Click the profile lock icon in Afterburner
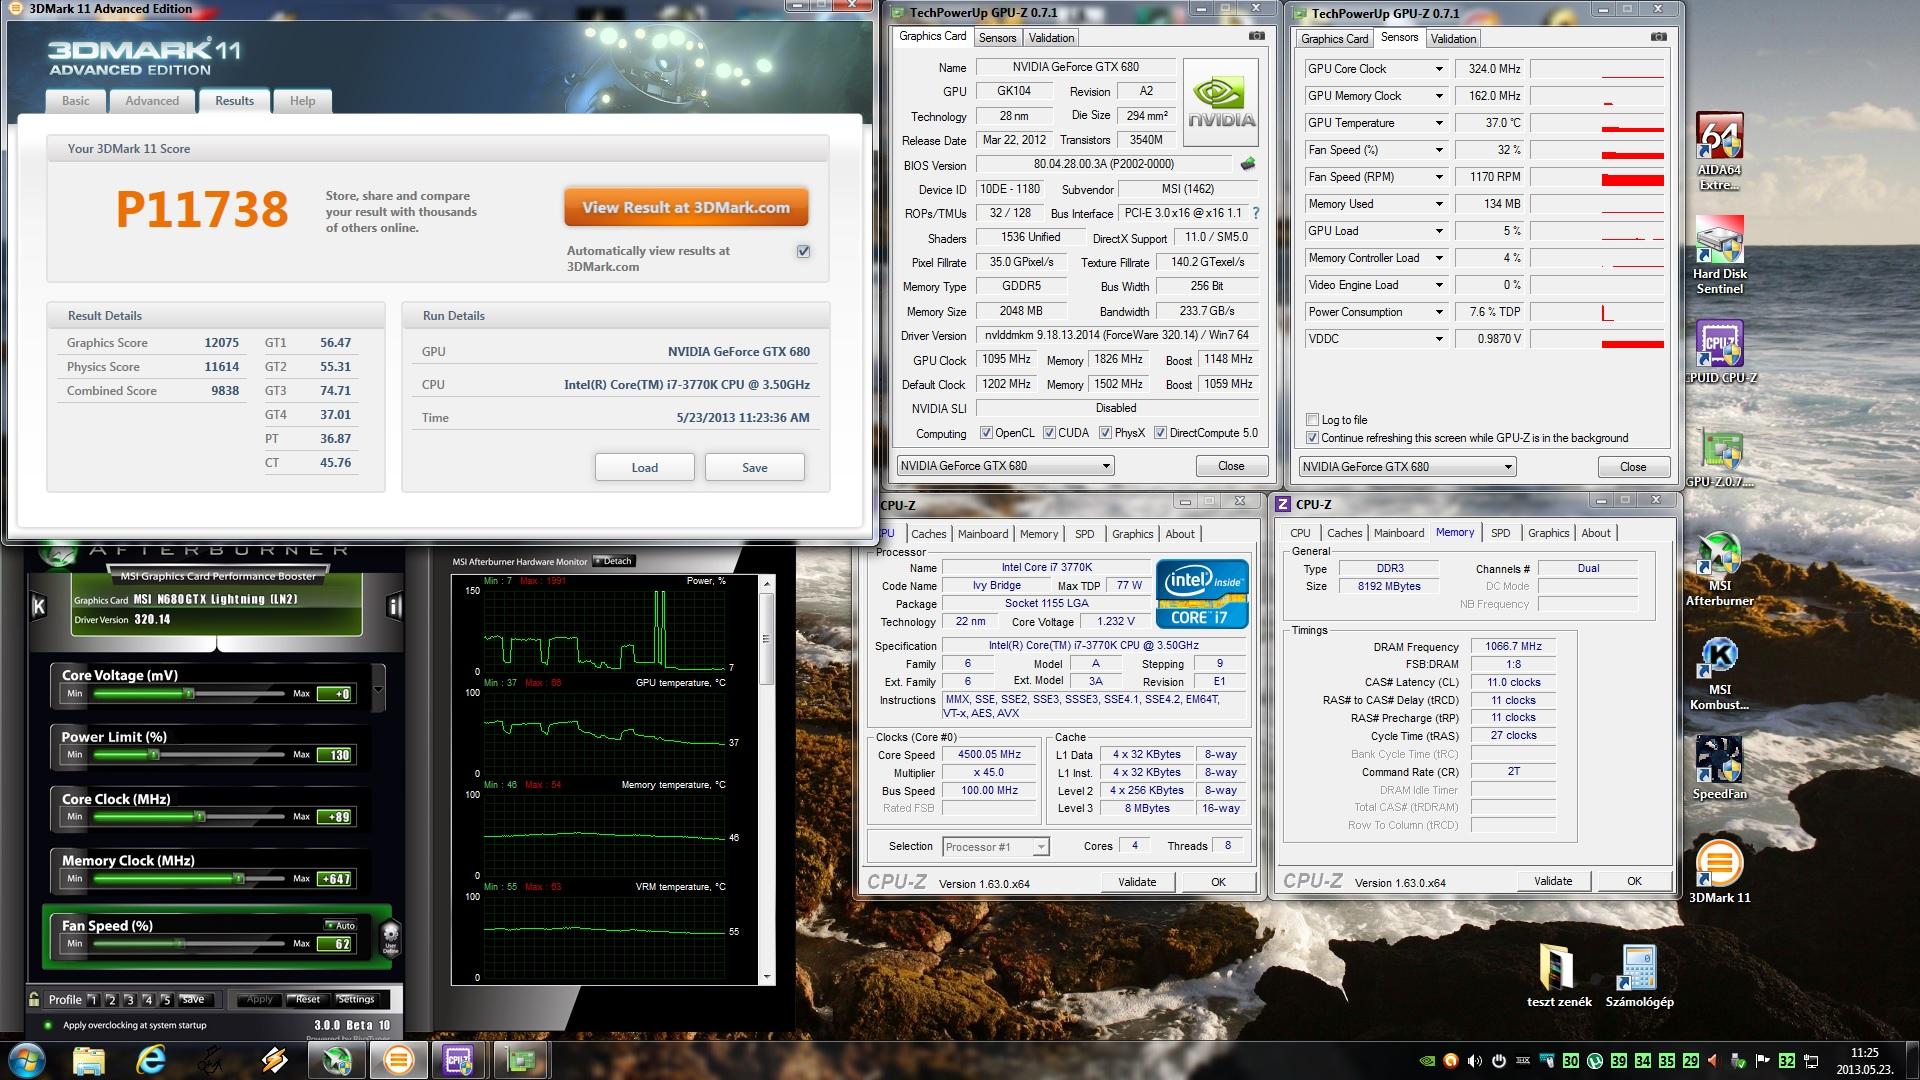Screen dimensions: 1920x1080 click(x=34, y=999)
